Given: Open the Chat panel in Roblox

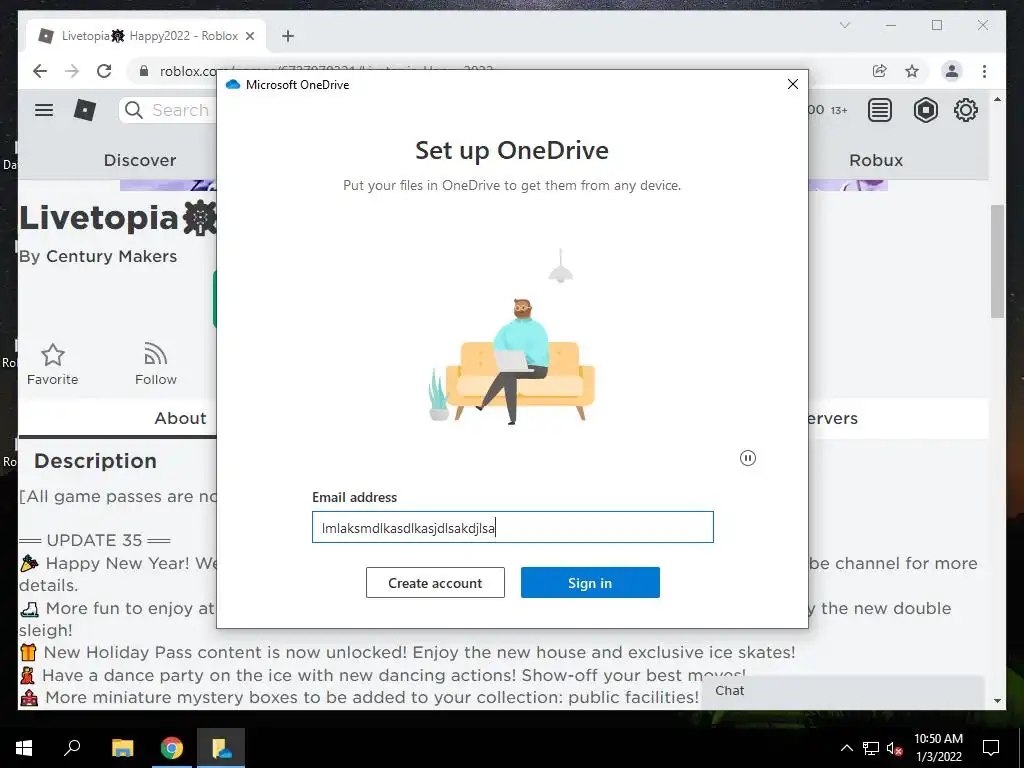Looking at the screenshot, I should click(842, 691).
